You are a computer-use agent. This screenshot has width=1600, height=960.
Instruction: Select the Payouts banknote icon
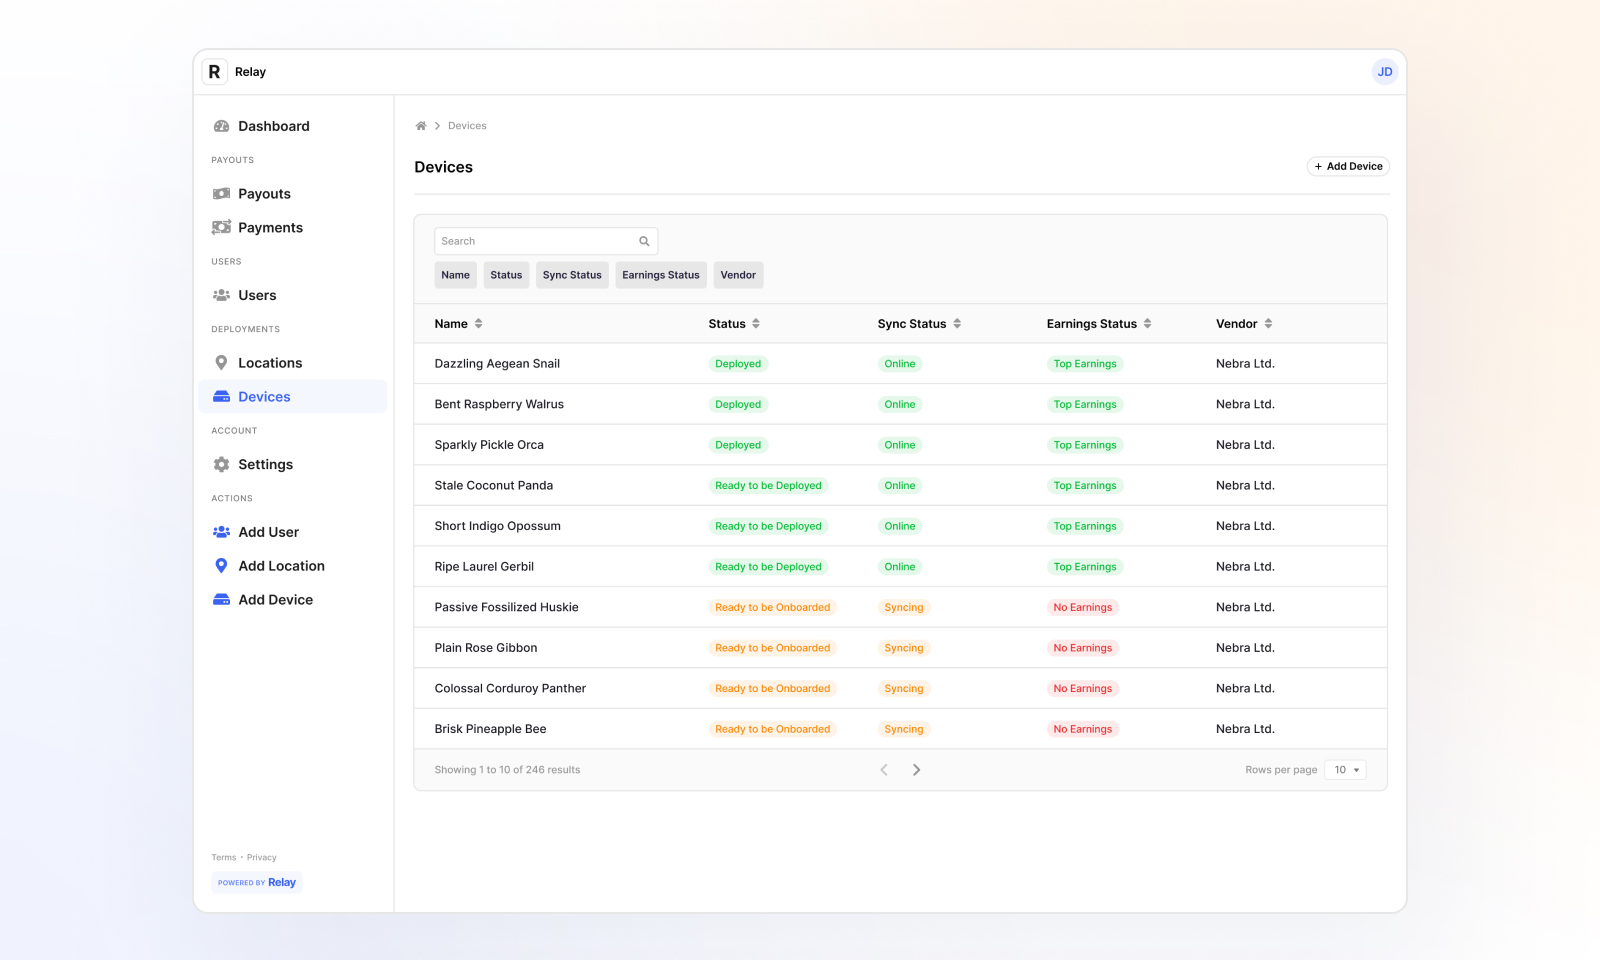pos(221,193)
